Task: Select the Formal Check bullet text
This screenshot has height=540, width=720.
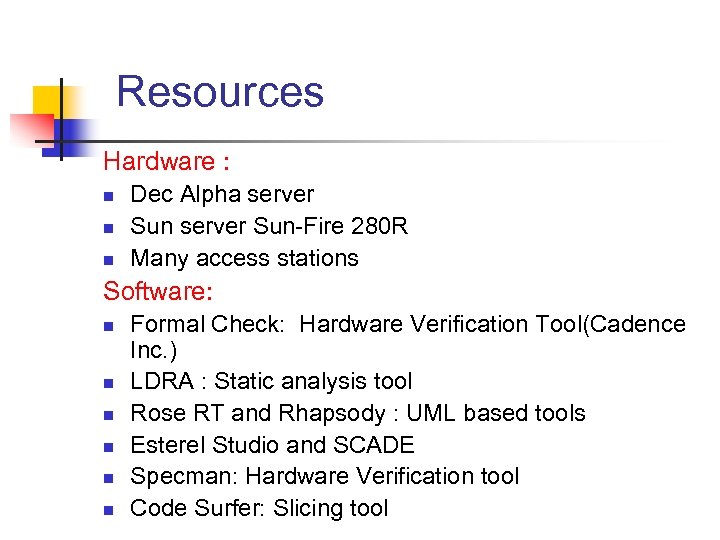Action: pos(408,337)
